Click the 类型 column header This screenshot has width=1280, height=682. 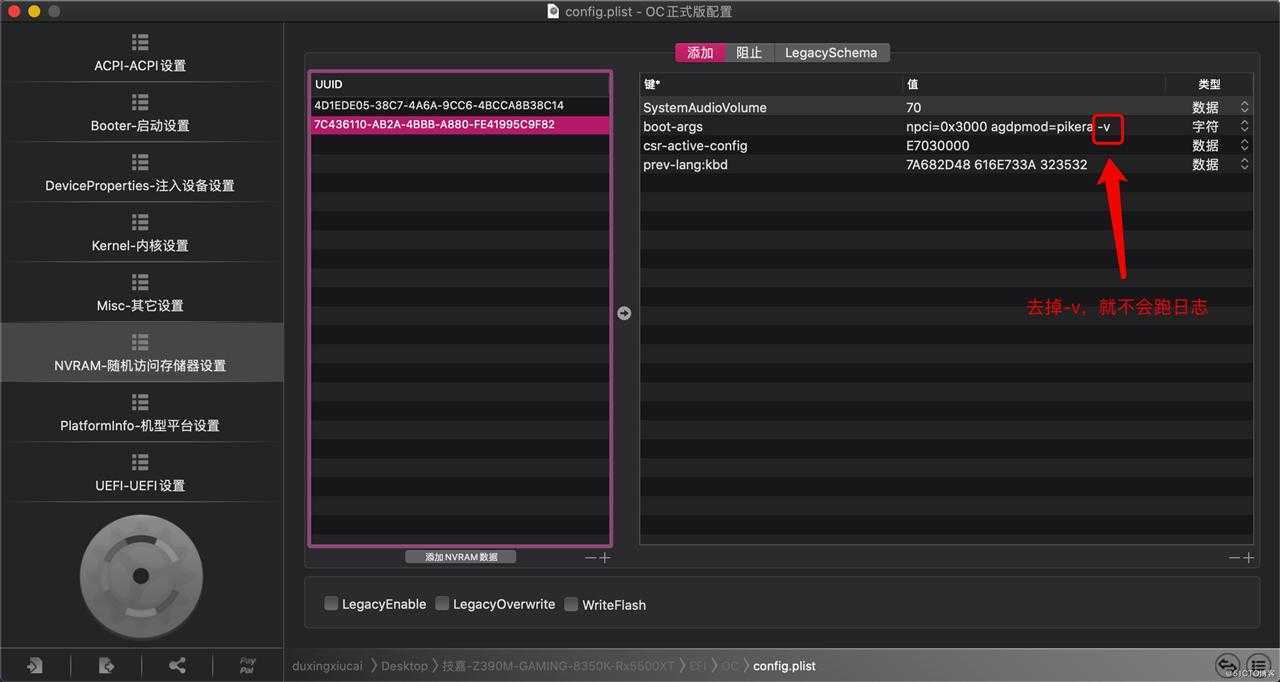tap(1209, 84)
